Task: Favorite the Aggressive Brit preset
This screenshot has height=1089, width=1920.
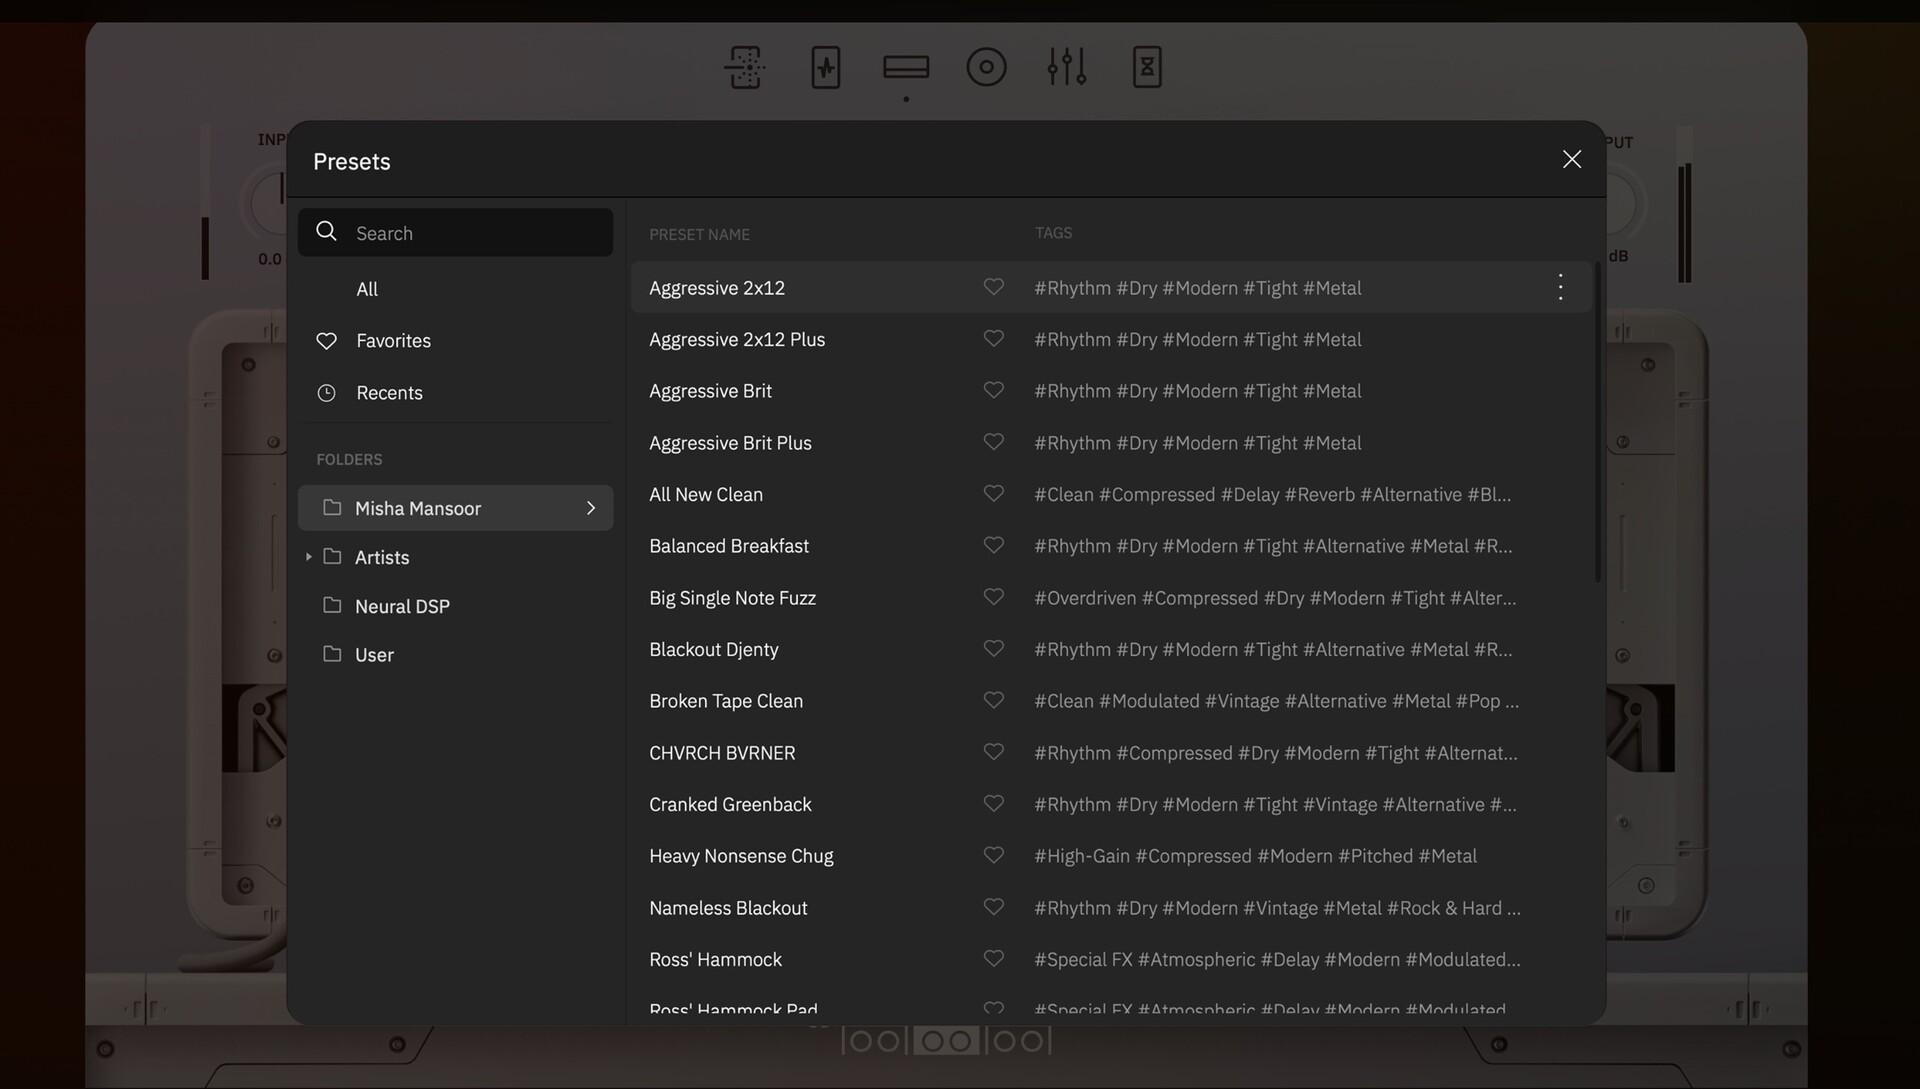Action: coord(993,390)
